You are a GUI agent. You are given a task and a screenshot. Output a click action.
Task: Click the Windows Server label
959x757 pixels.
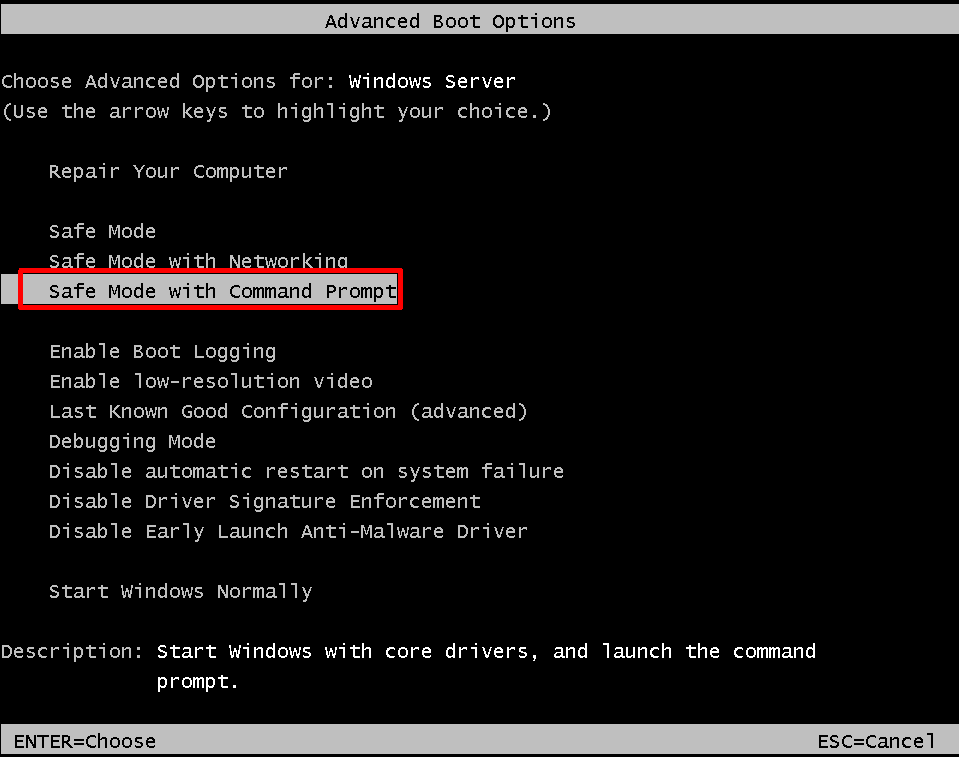pyautogui.click(x=431, y=81)
